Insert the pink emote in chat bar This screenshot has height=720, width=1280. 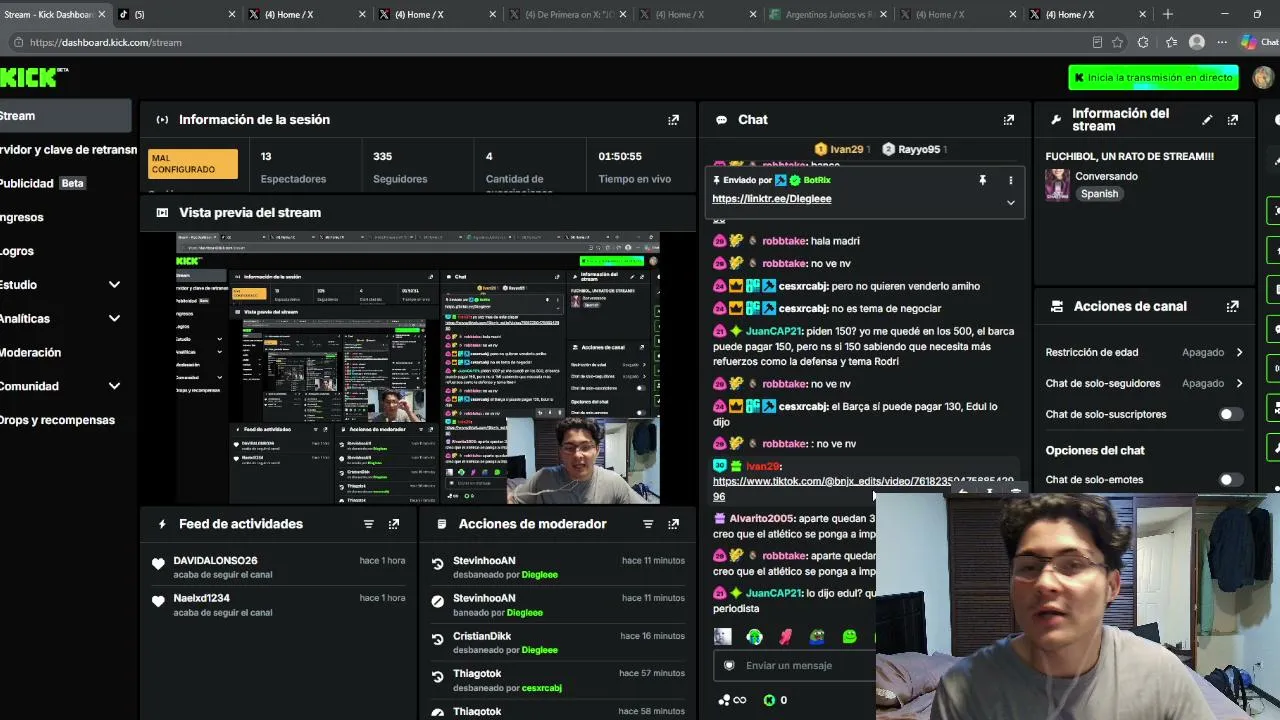pos(786,637)
